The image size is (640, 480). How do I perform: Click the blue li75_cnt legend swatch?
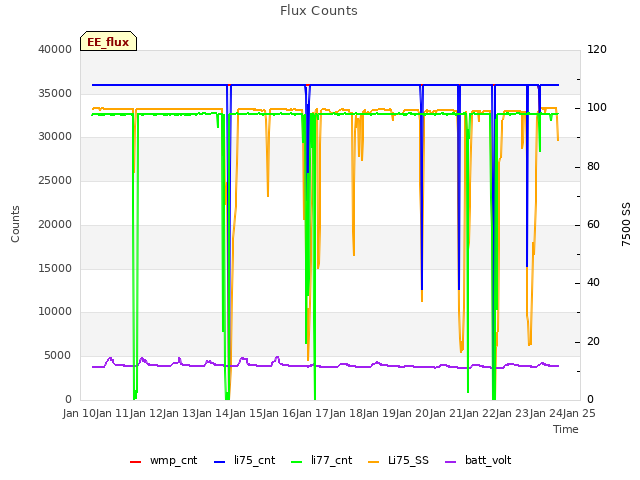(220, 462)
